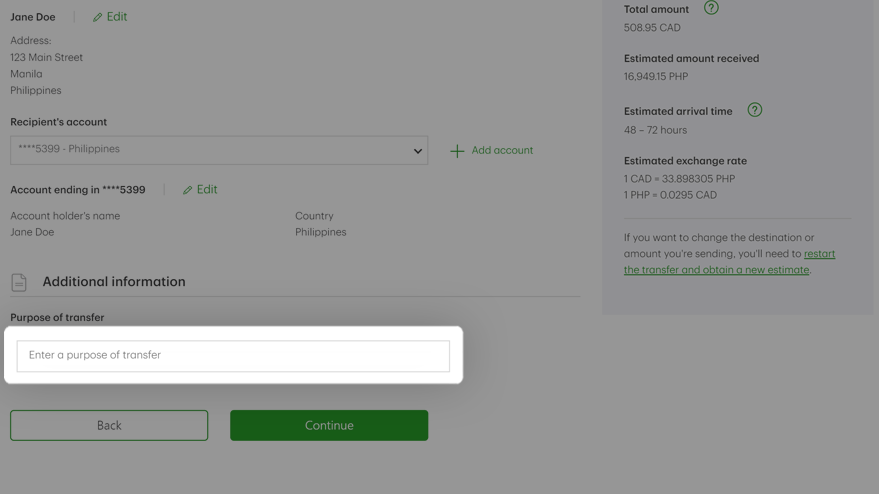Click the Add account link text
Screen dimensions: 879x494
tap(502, 150)
